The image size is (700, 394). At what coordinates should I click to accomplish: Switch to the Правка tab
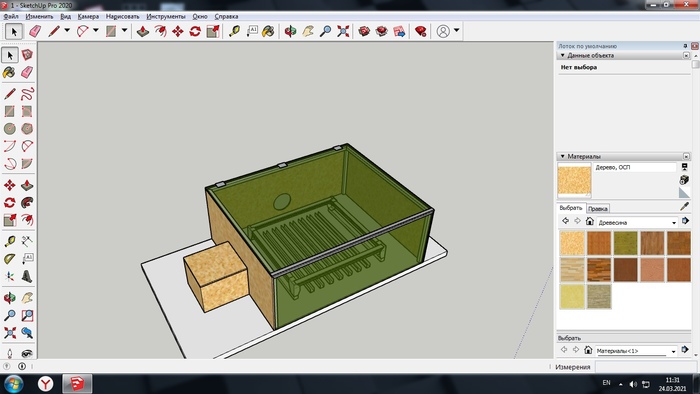point(597,208)
